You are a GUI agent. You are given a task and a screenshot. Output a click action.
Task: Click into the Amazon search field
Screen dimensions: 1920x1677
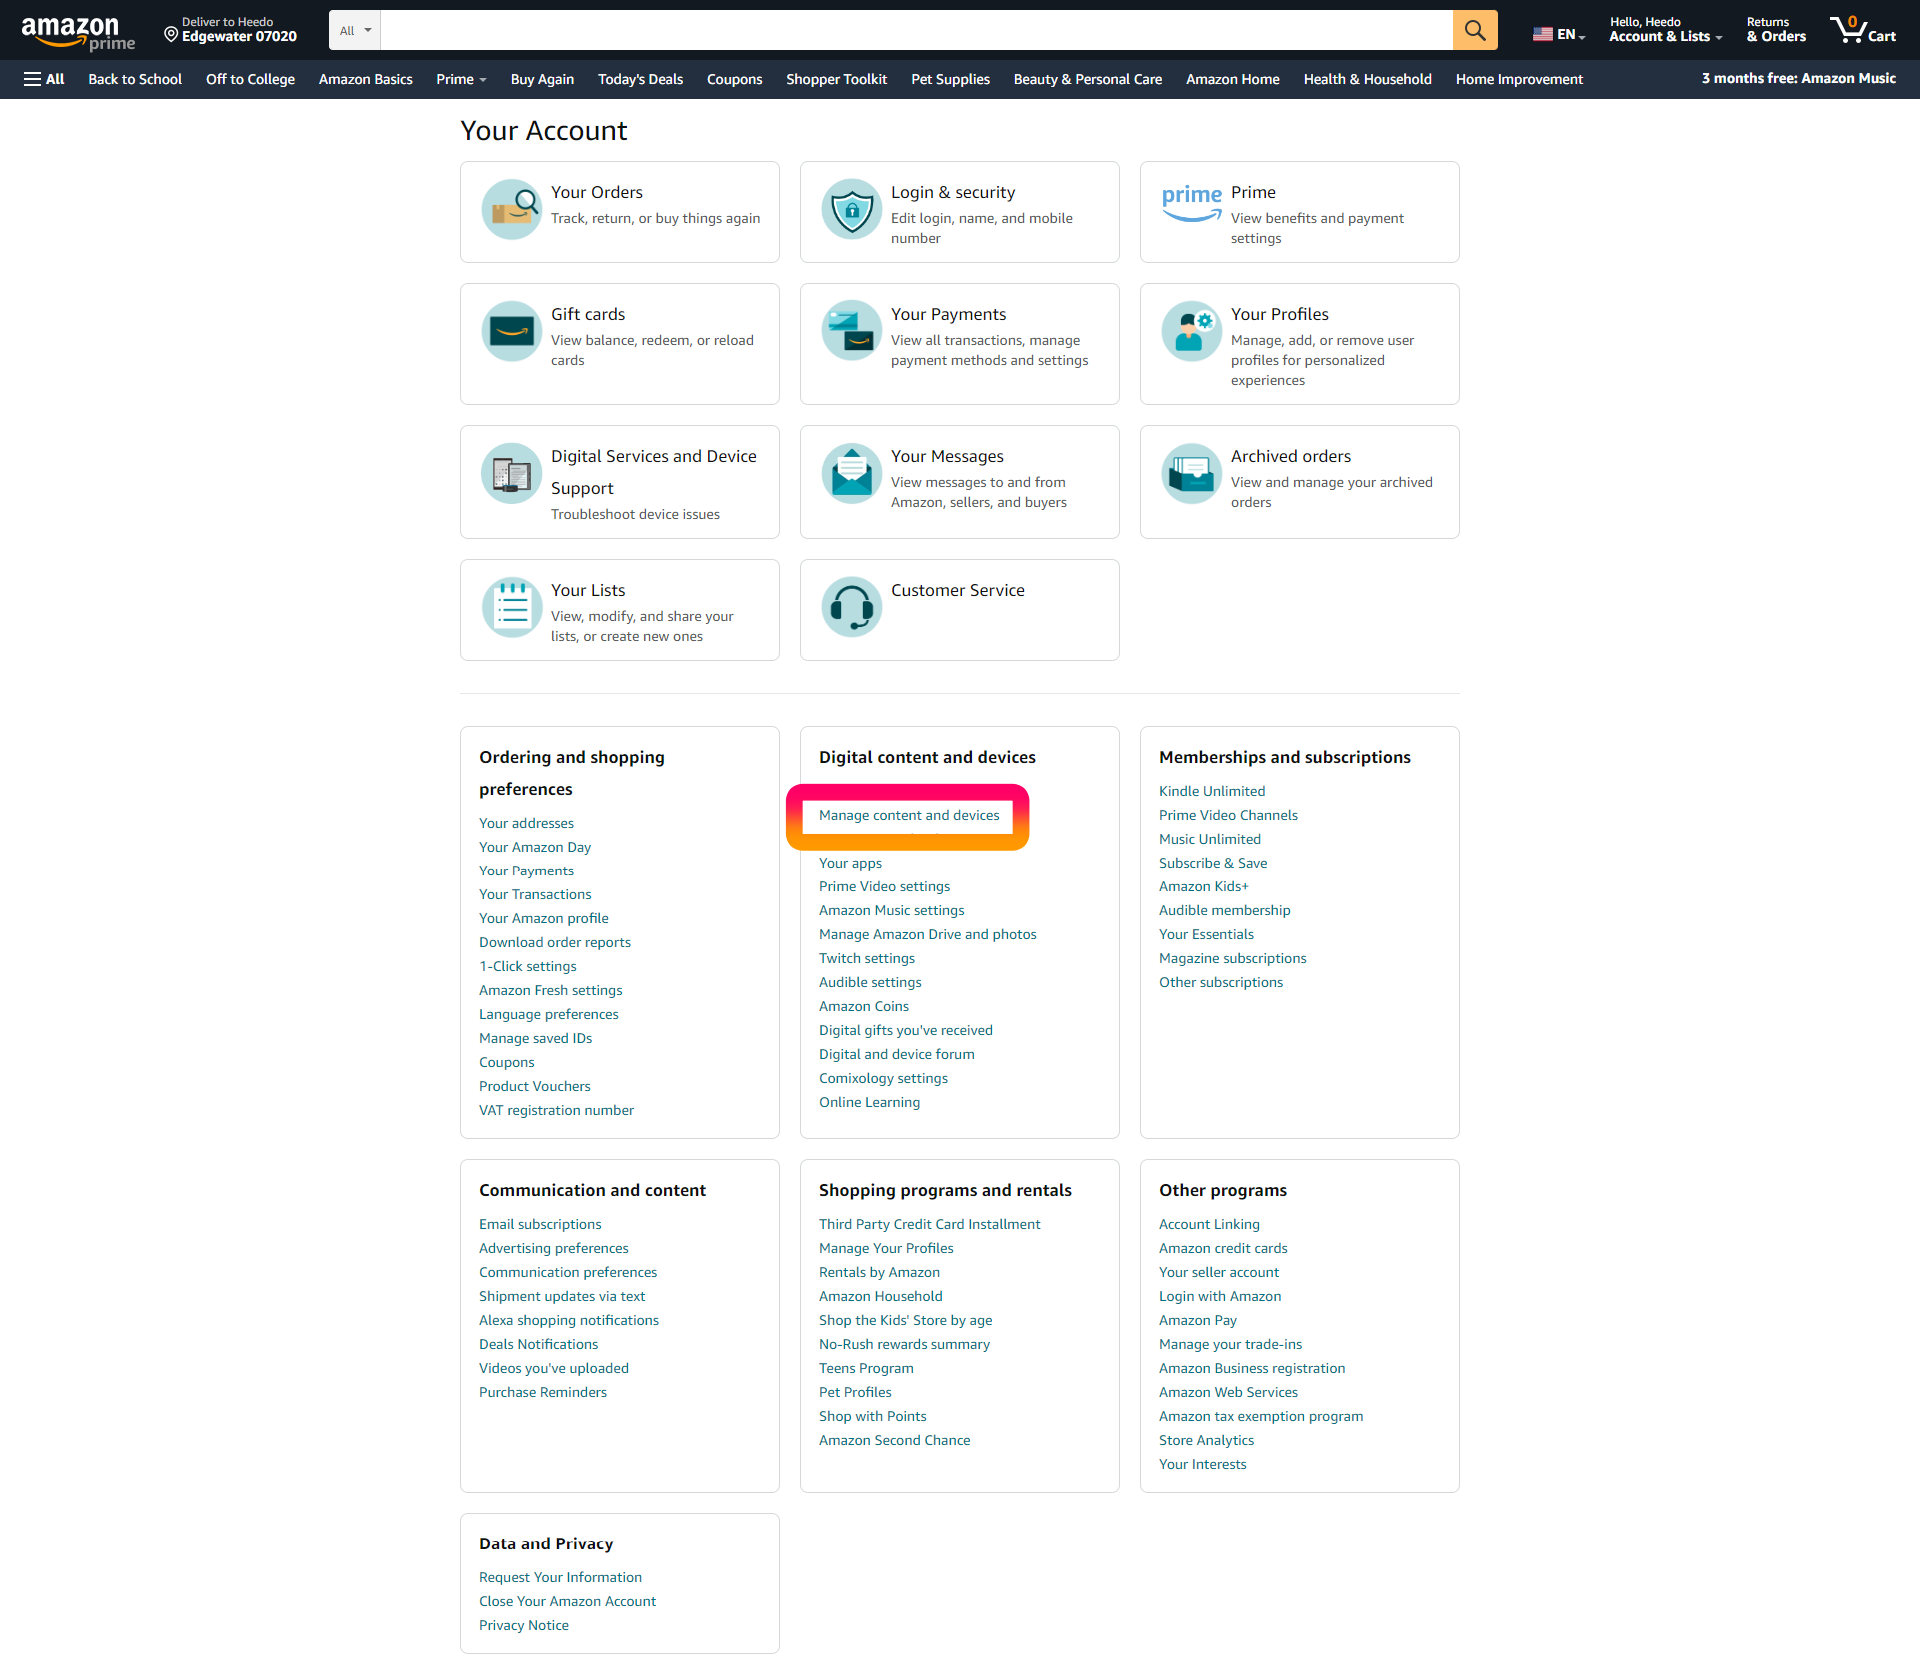[915, 30]
